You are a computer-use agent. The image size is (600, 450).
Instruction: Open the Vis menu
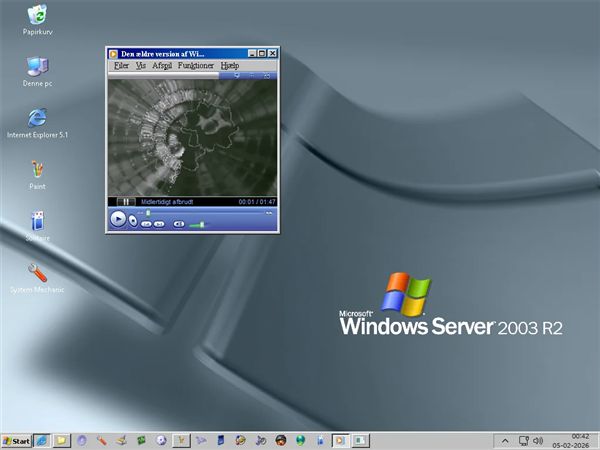point(140,65)
